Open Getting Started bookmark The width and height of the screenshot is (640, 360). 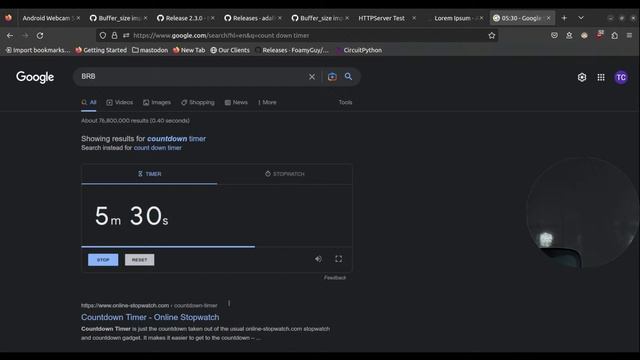coord(101,50)
